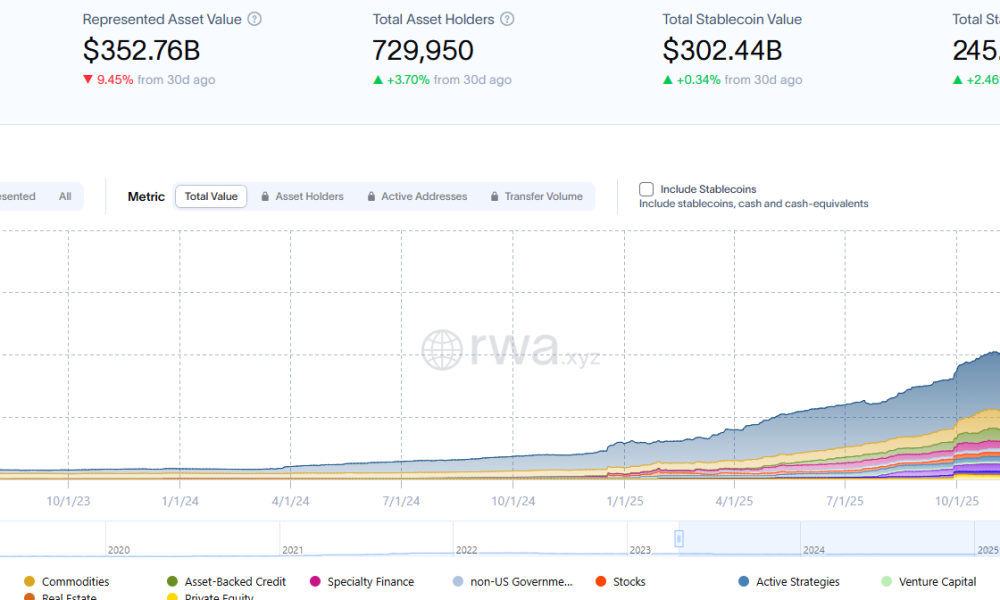Select the All filter option

65,197
